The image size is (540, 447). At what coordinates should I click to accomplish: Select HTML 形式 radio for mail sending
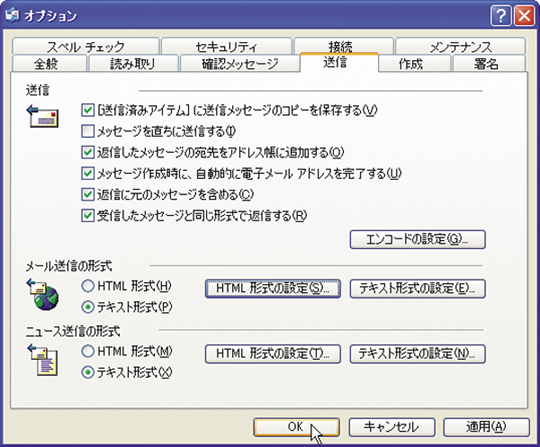[87, 286]
